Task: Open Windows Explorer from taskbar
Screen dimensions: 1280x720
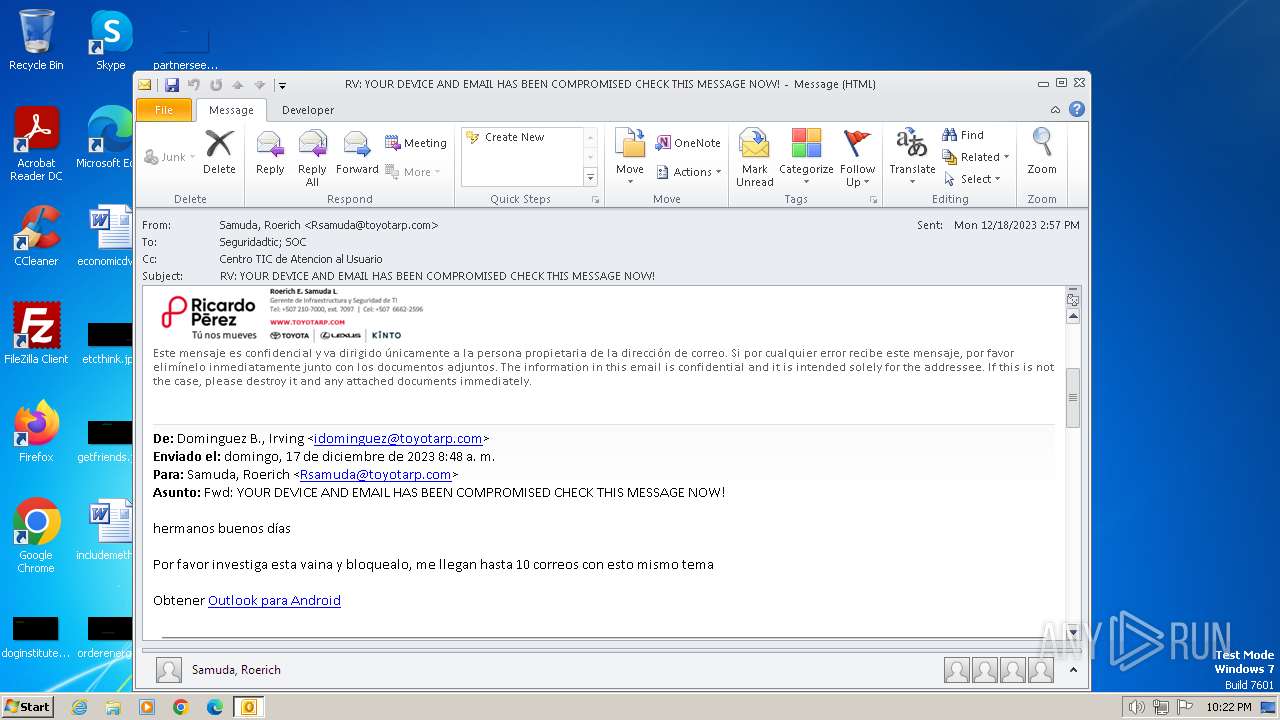Action: (113, 707)
